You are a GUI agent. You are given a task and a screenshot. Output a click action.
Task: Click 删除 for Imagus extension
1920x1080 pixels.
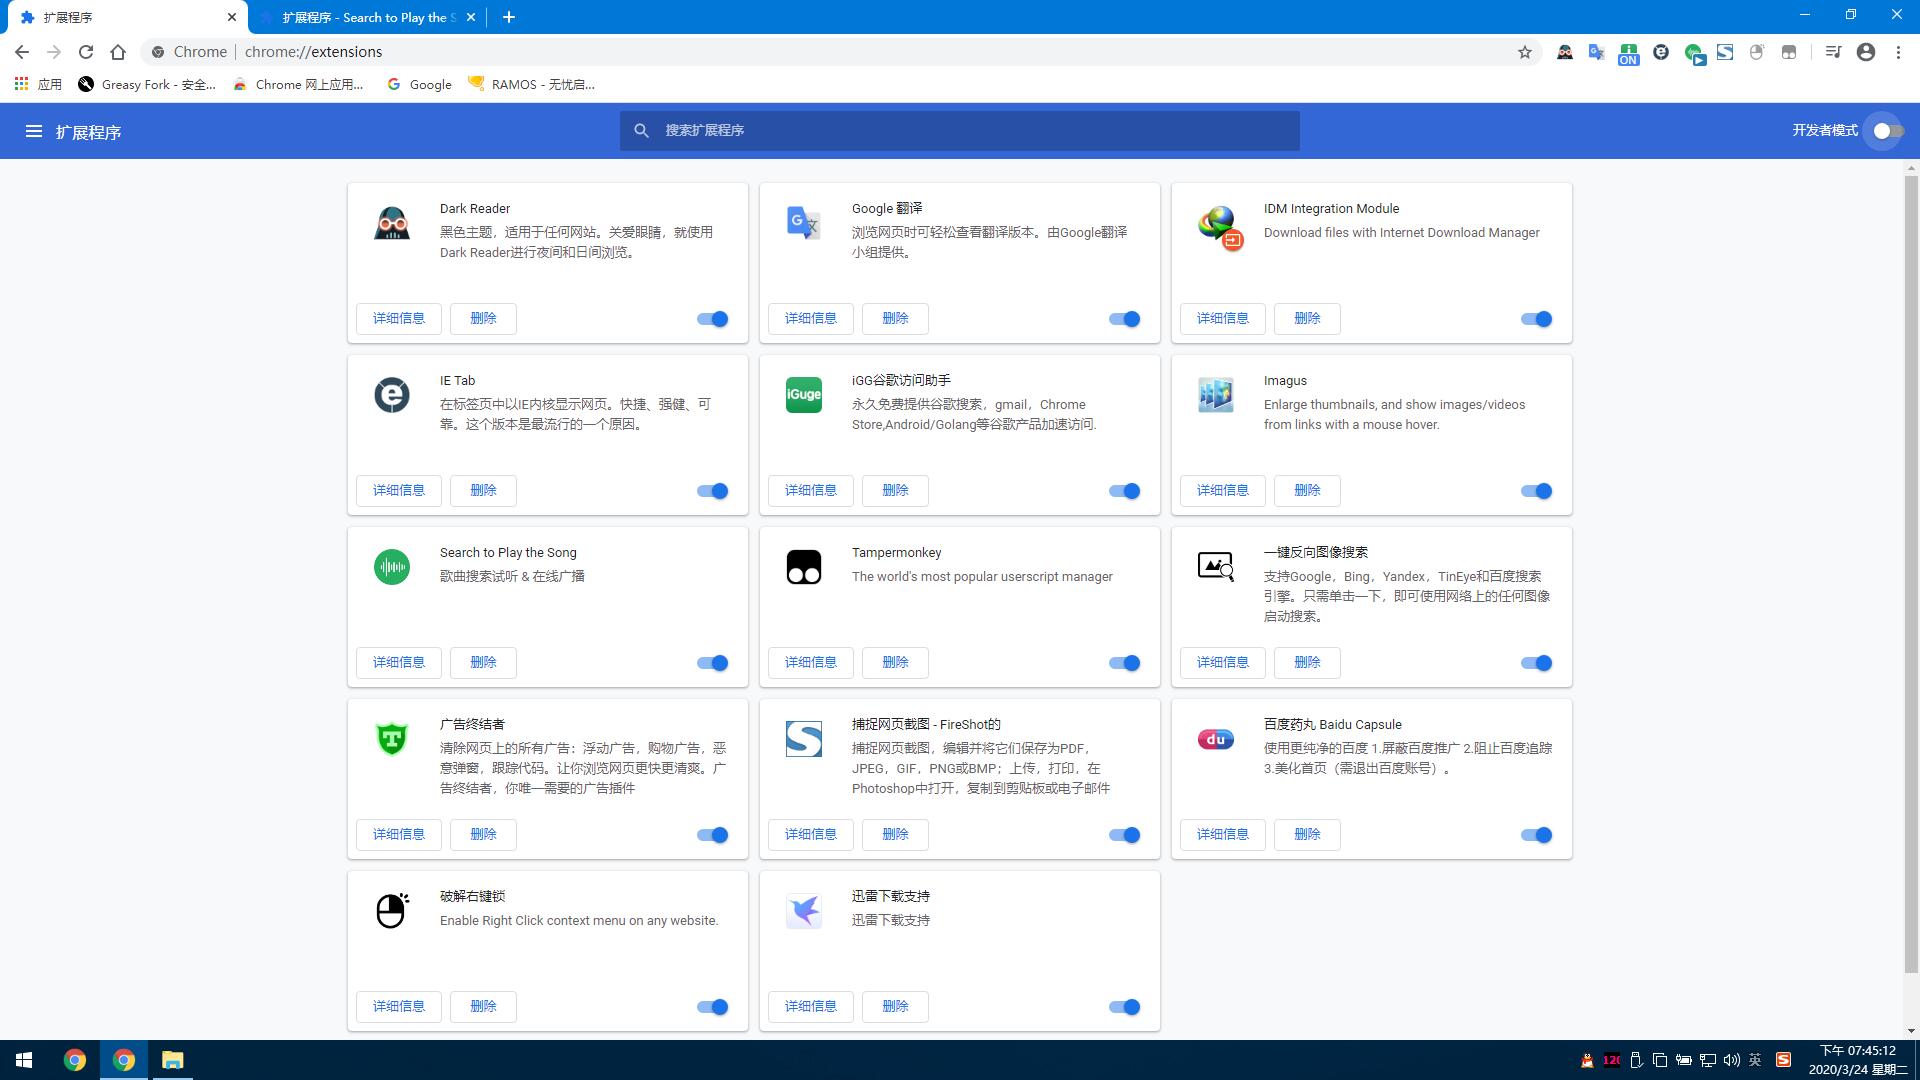pos(1307,491)
